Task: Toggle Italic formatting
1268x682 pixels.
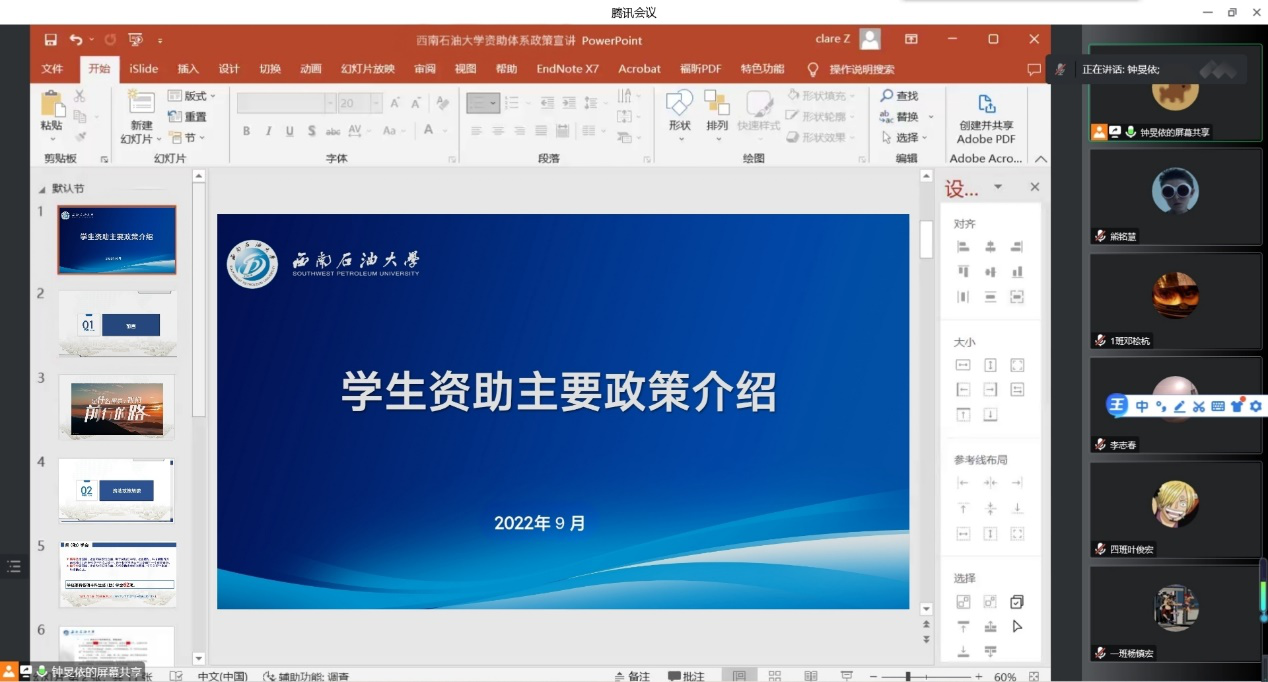Action: (x=268, y=131)
